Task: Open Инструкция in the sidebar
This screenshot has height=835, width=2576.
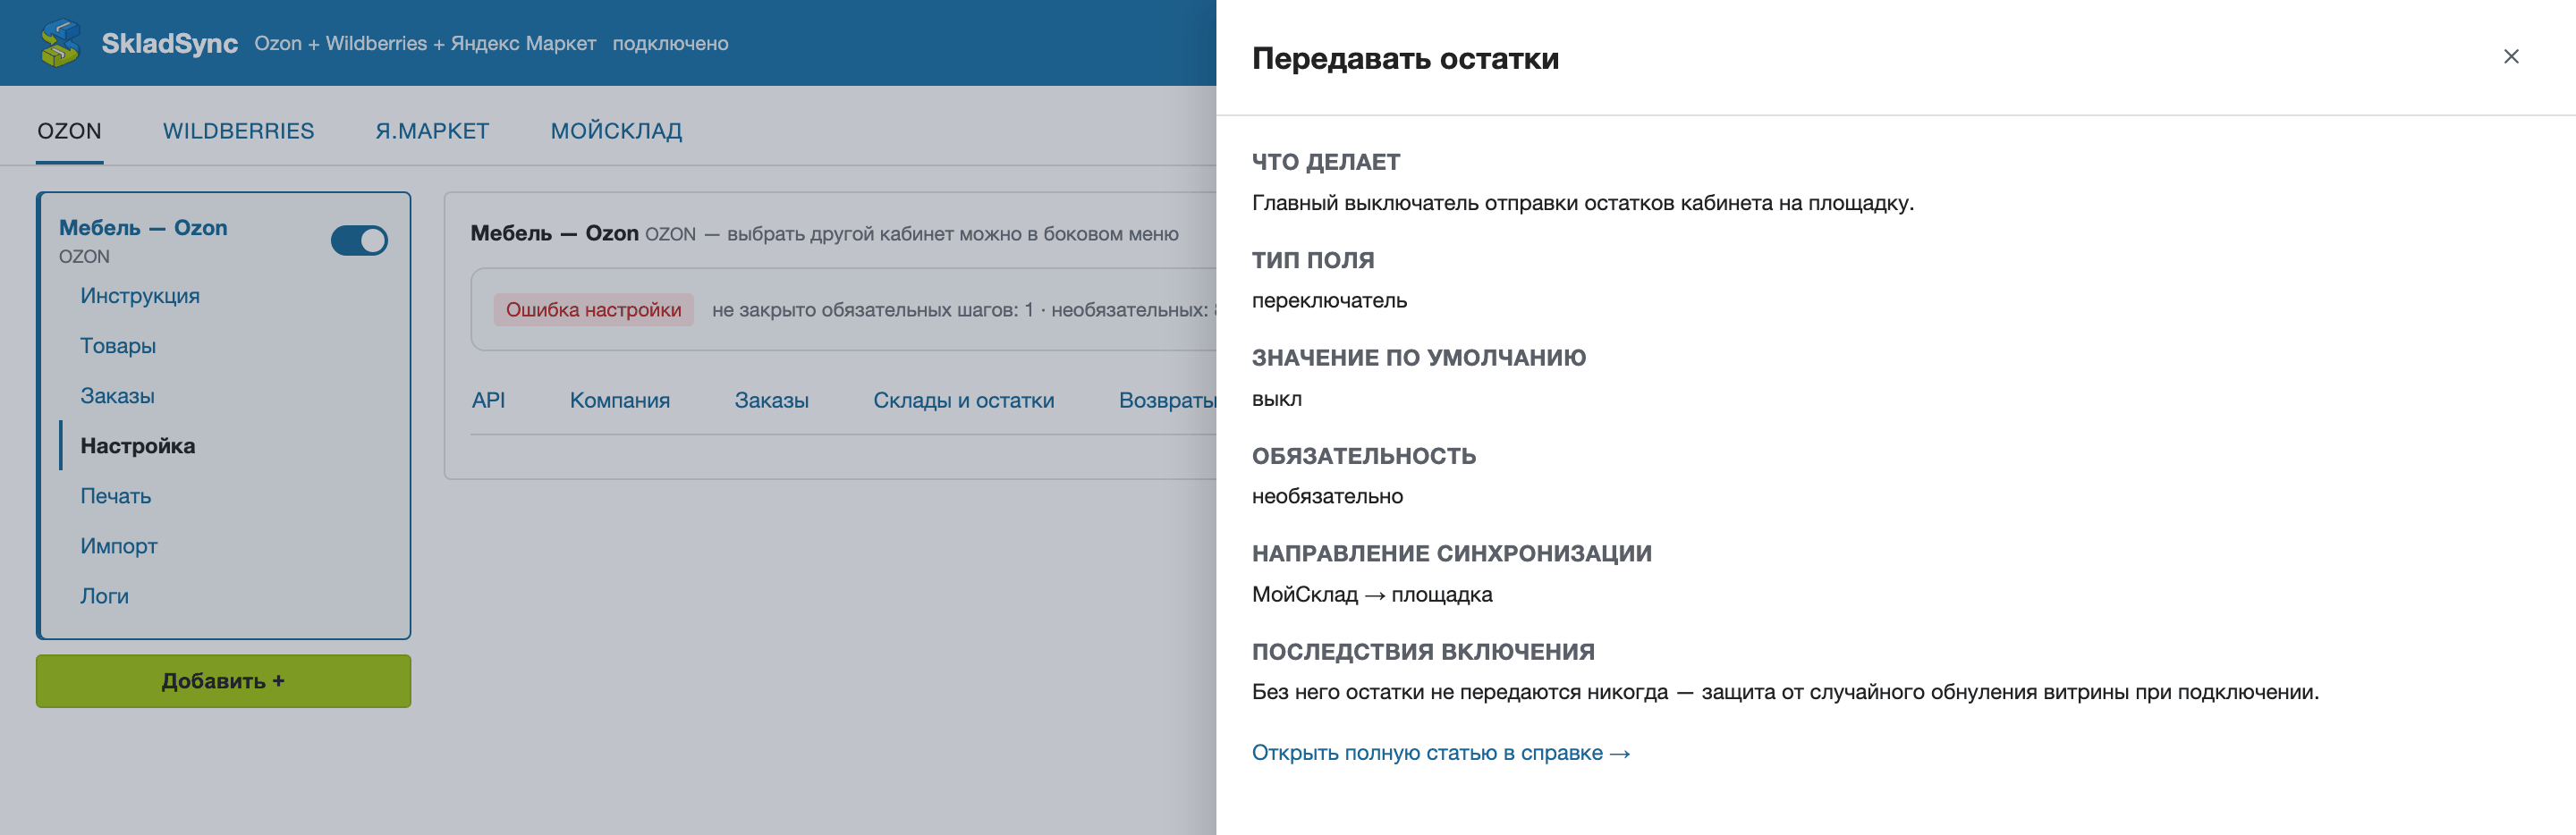Action: click(140, 296)
